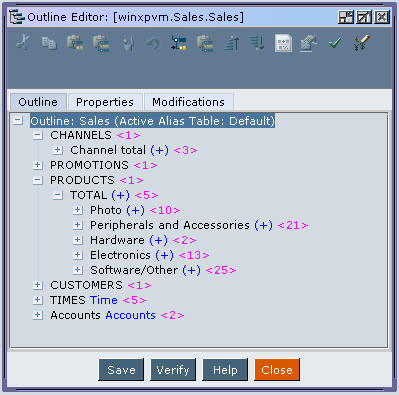Expand the TIMES Time dimension
The image size is (399, 395).
click(38, 300)
